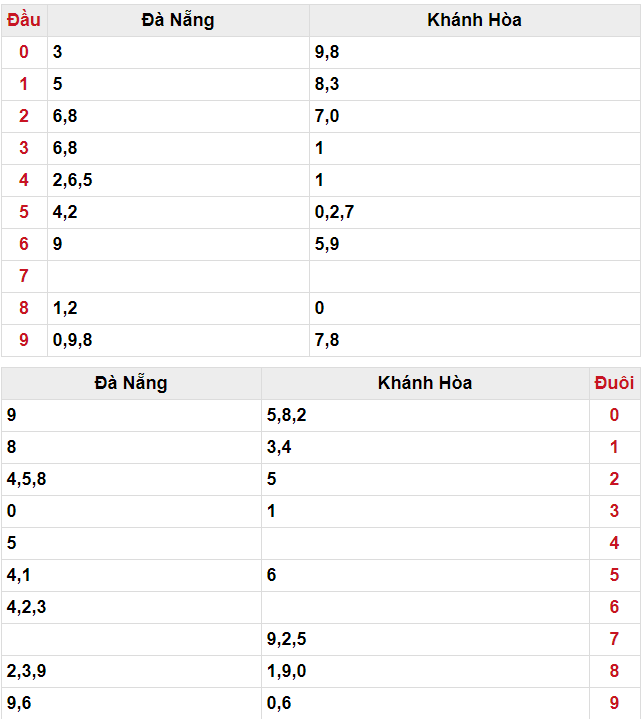Click the '5,8,2' cell in Khánh Hòa column
The image size is (644, 719).
coord(287,416)
